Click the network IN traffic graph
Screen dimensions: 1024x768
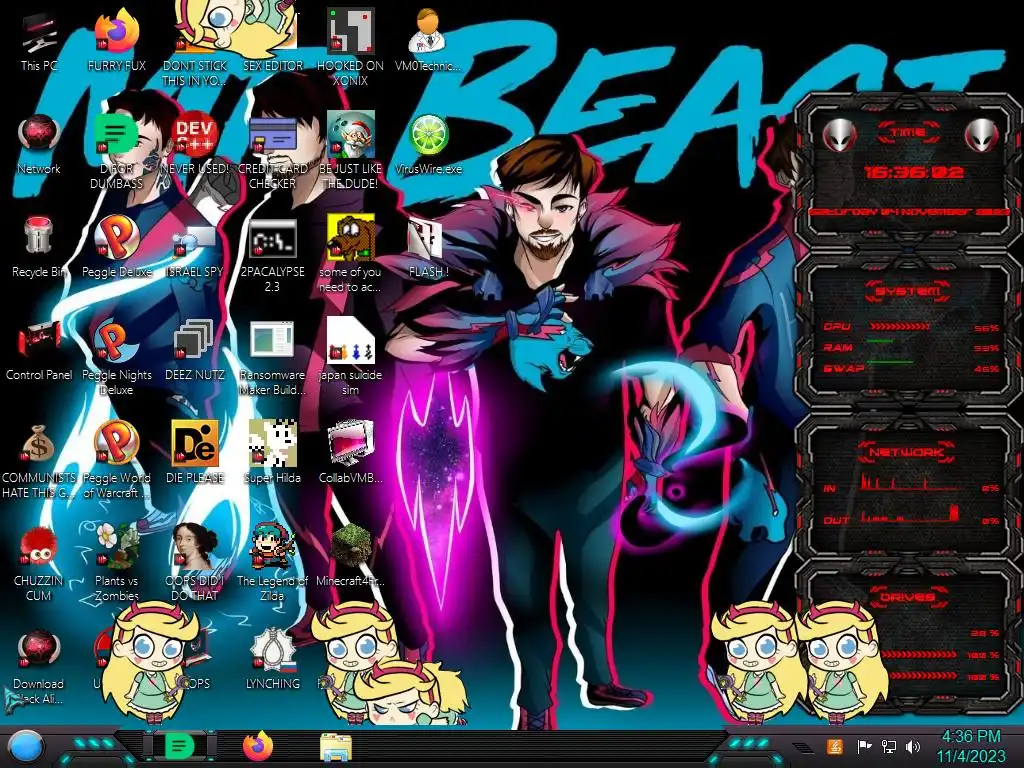click(910, 482)
